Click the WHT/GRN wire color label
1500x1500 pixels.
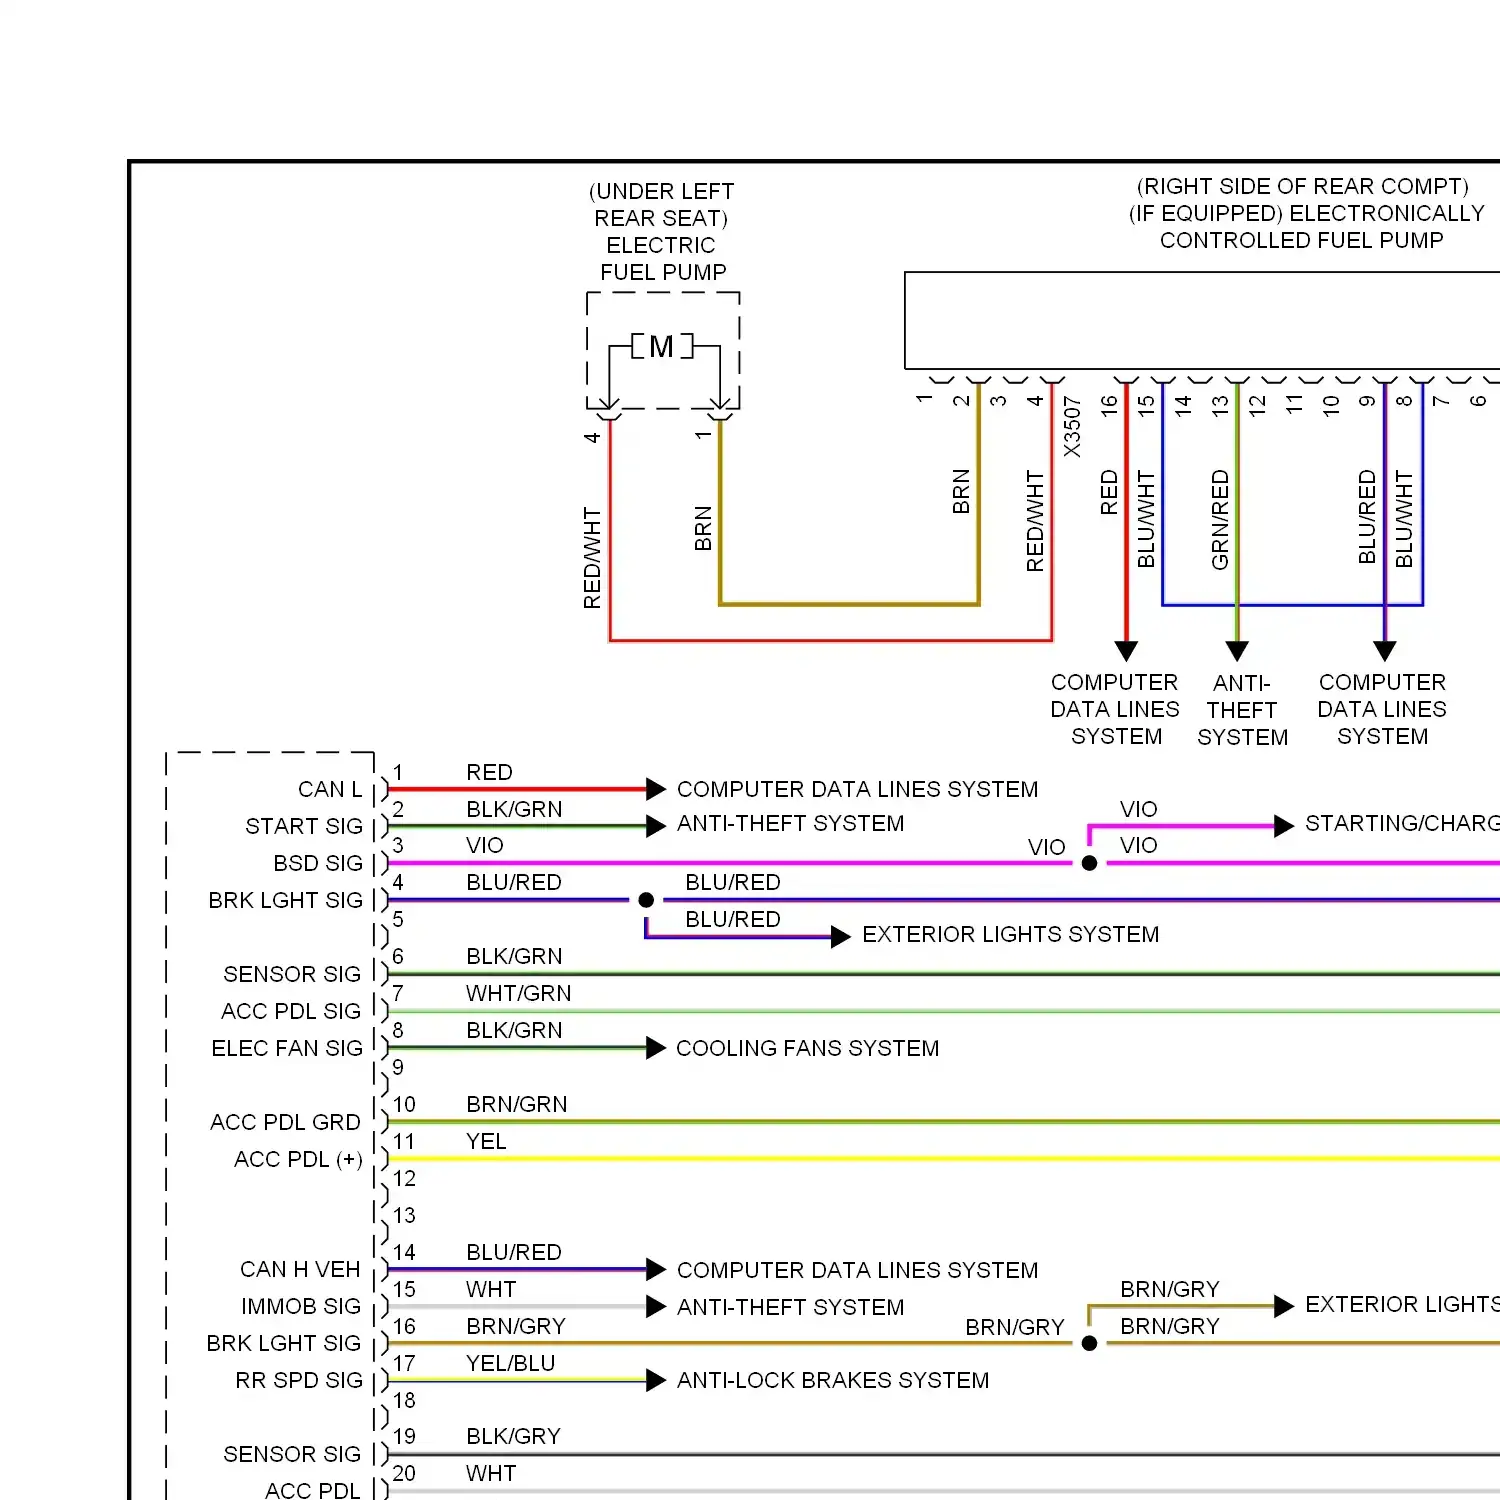pos(519,993)
